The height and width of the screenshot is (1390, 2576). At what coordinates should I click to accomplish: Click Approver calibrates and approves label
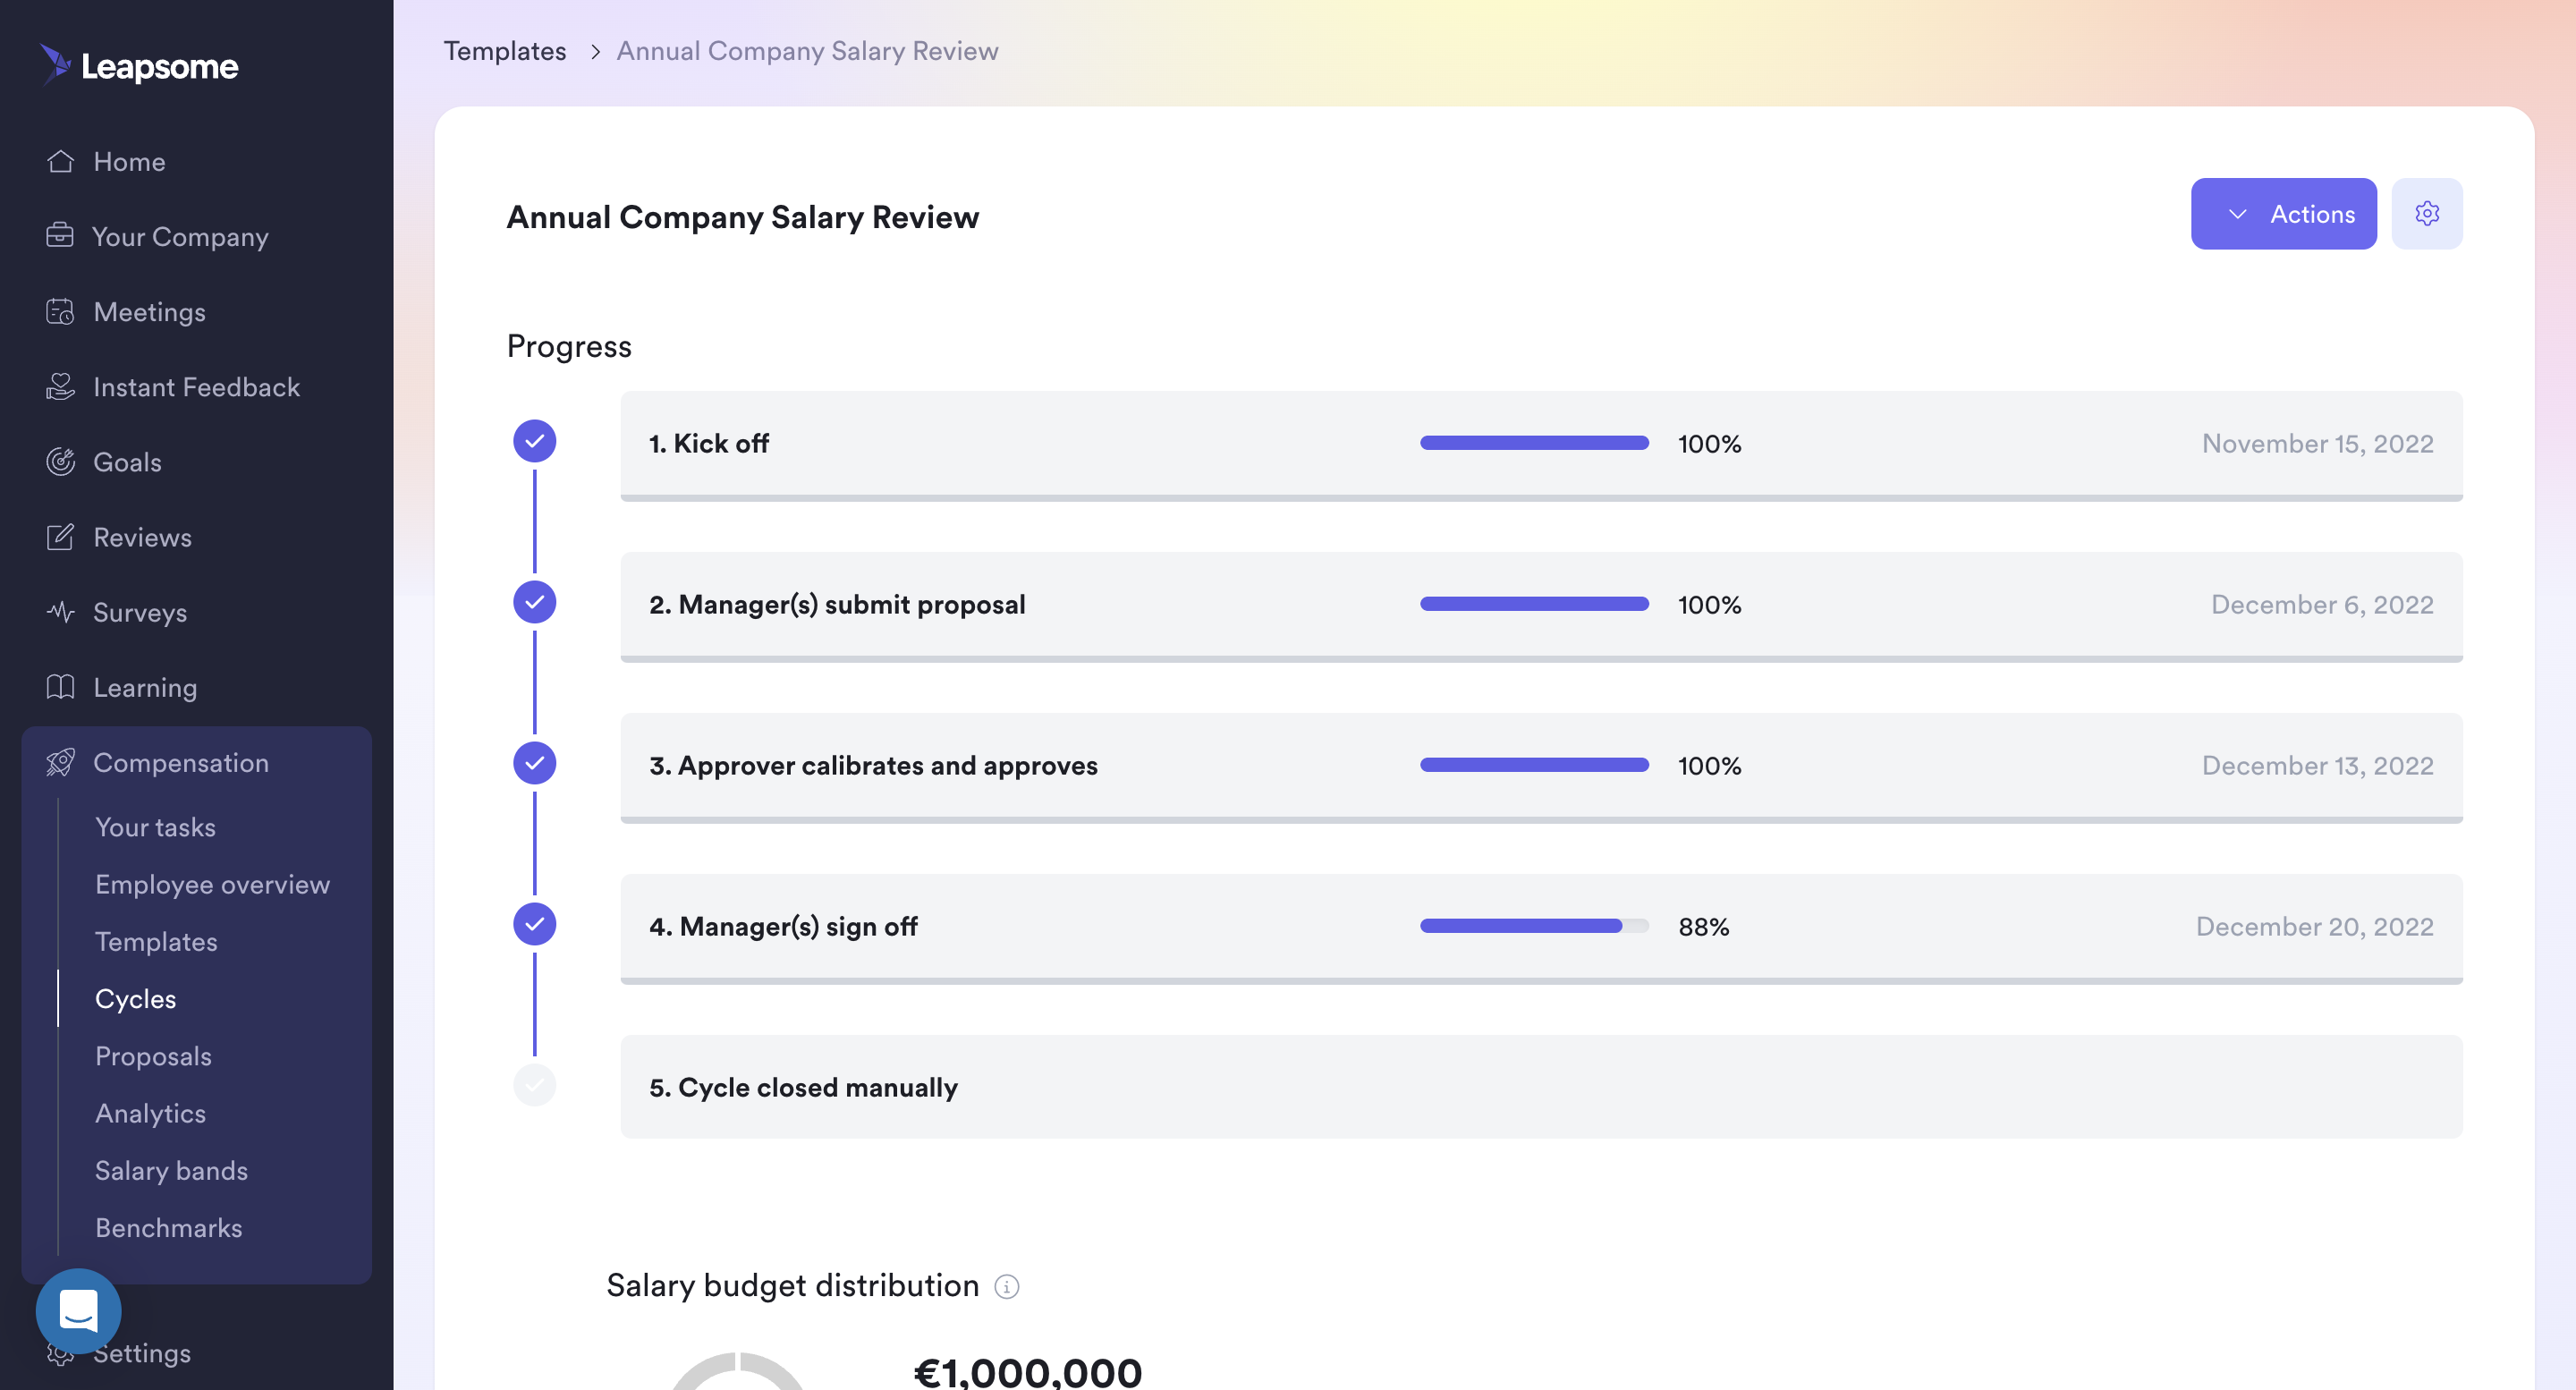click(873, 765)
